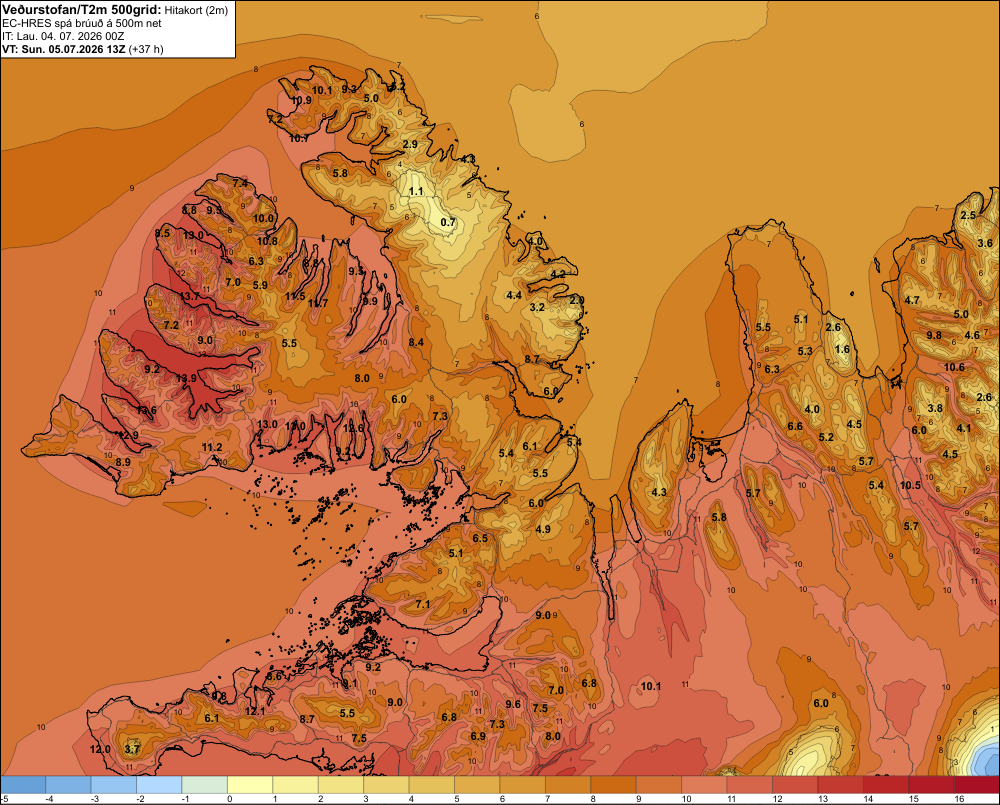This screenshot has width=1000, height=805.
Task: Click the temperature value '10.6'
Action: (x=954, y=367)
